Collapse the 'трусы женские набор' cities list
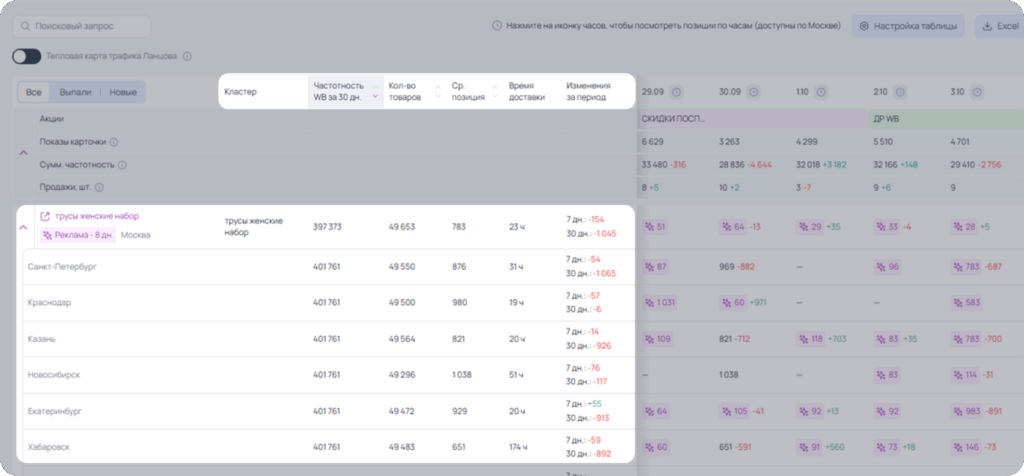The image size is (1024, 476). point(24,227)
